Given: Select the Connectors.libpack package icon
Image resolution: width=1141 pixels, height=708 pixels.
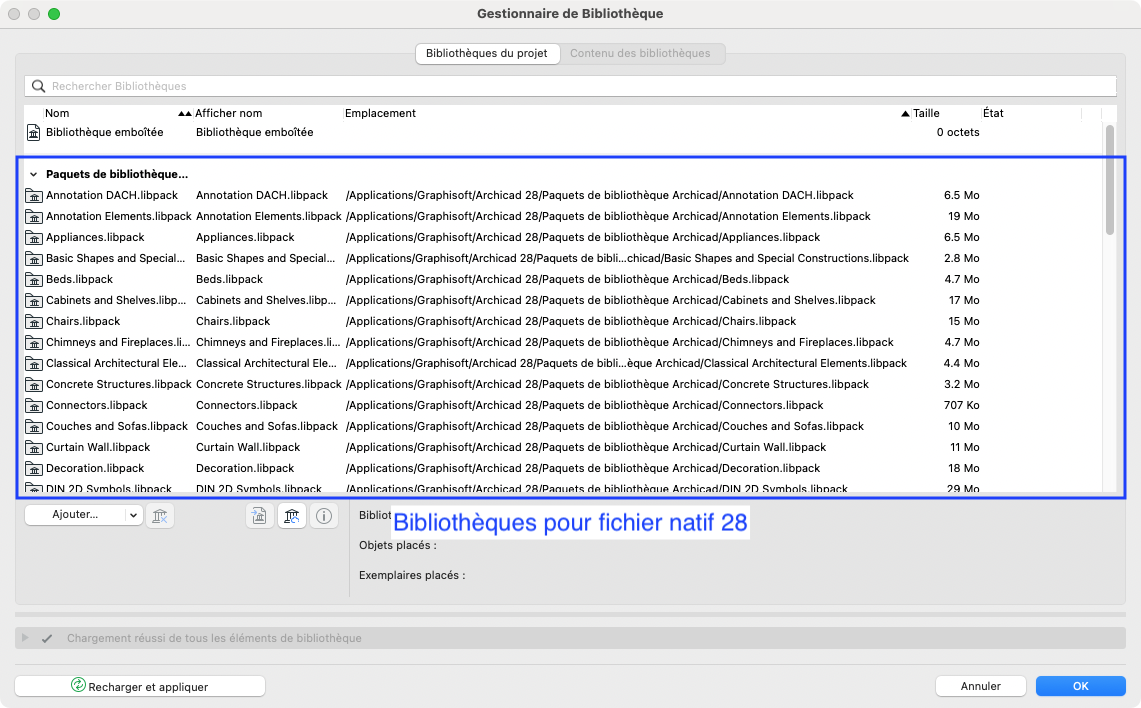Looking at the screenshot, I should click(33, 406).
